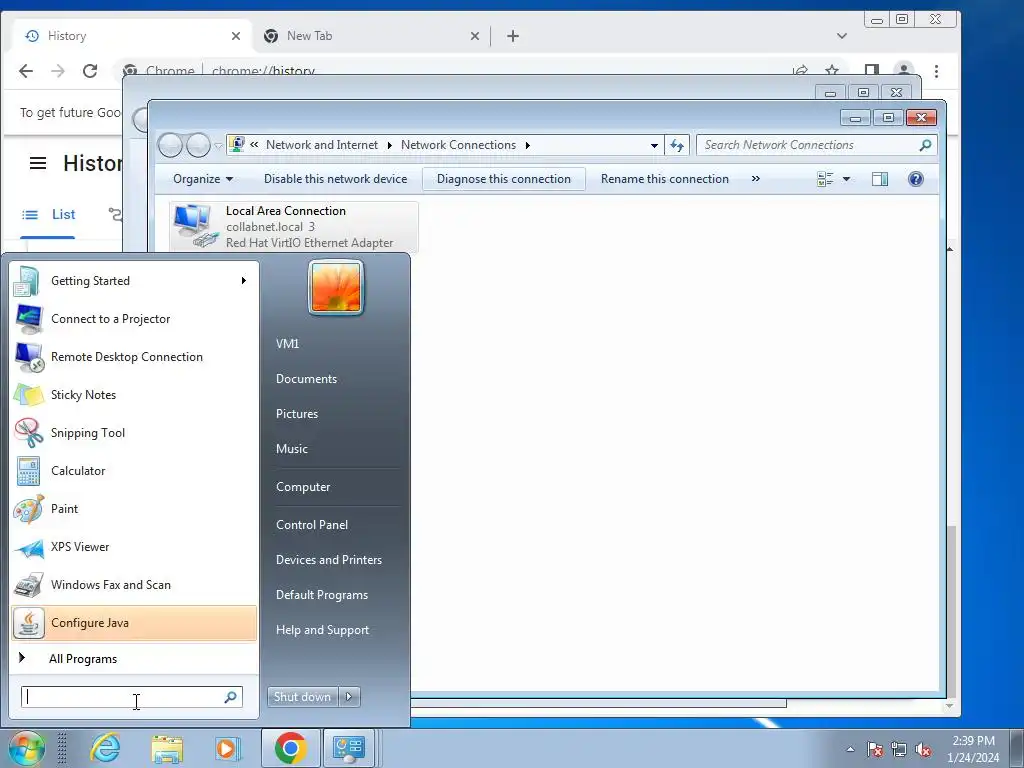The image size is (1024, 768).
Task: Click Rename this connection
Action: 665,179
